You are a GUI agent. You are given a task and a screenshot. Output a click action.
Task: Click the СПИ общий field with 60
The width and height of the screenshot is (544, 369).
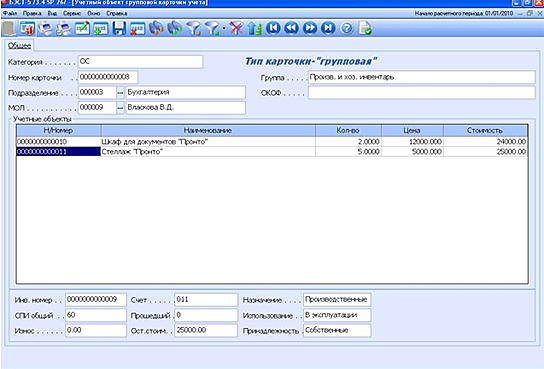[96, 315]
